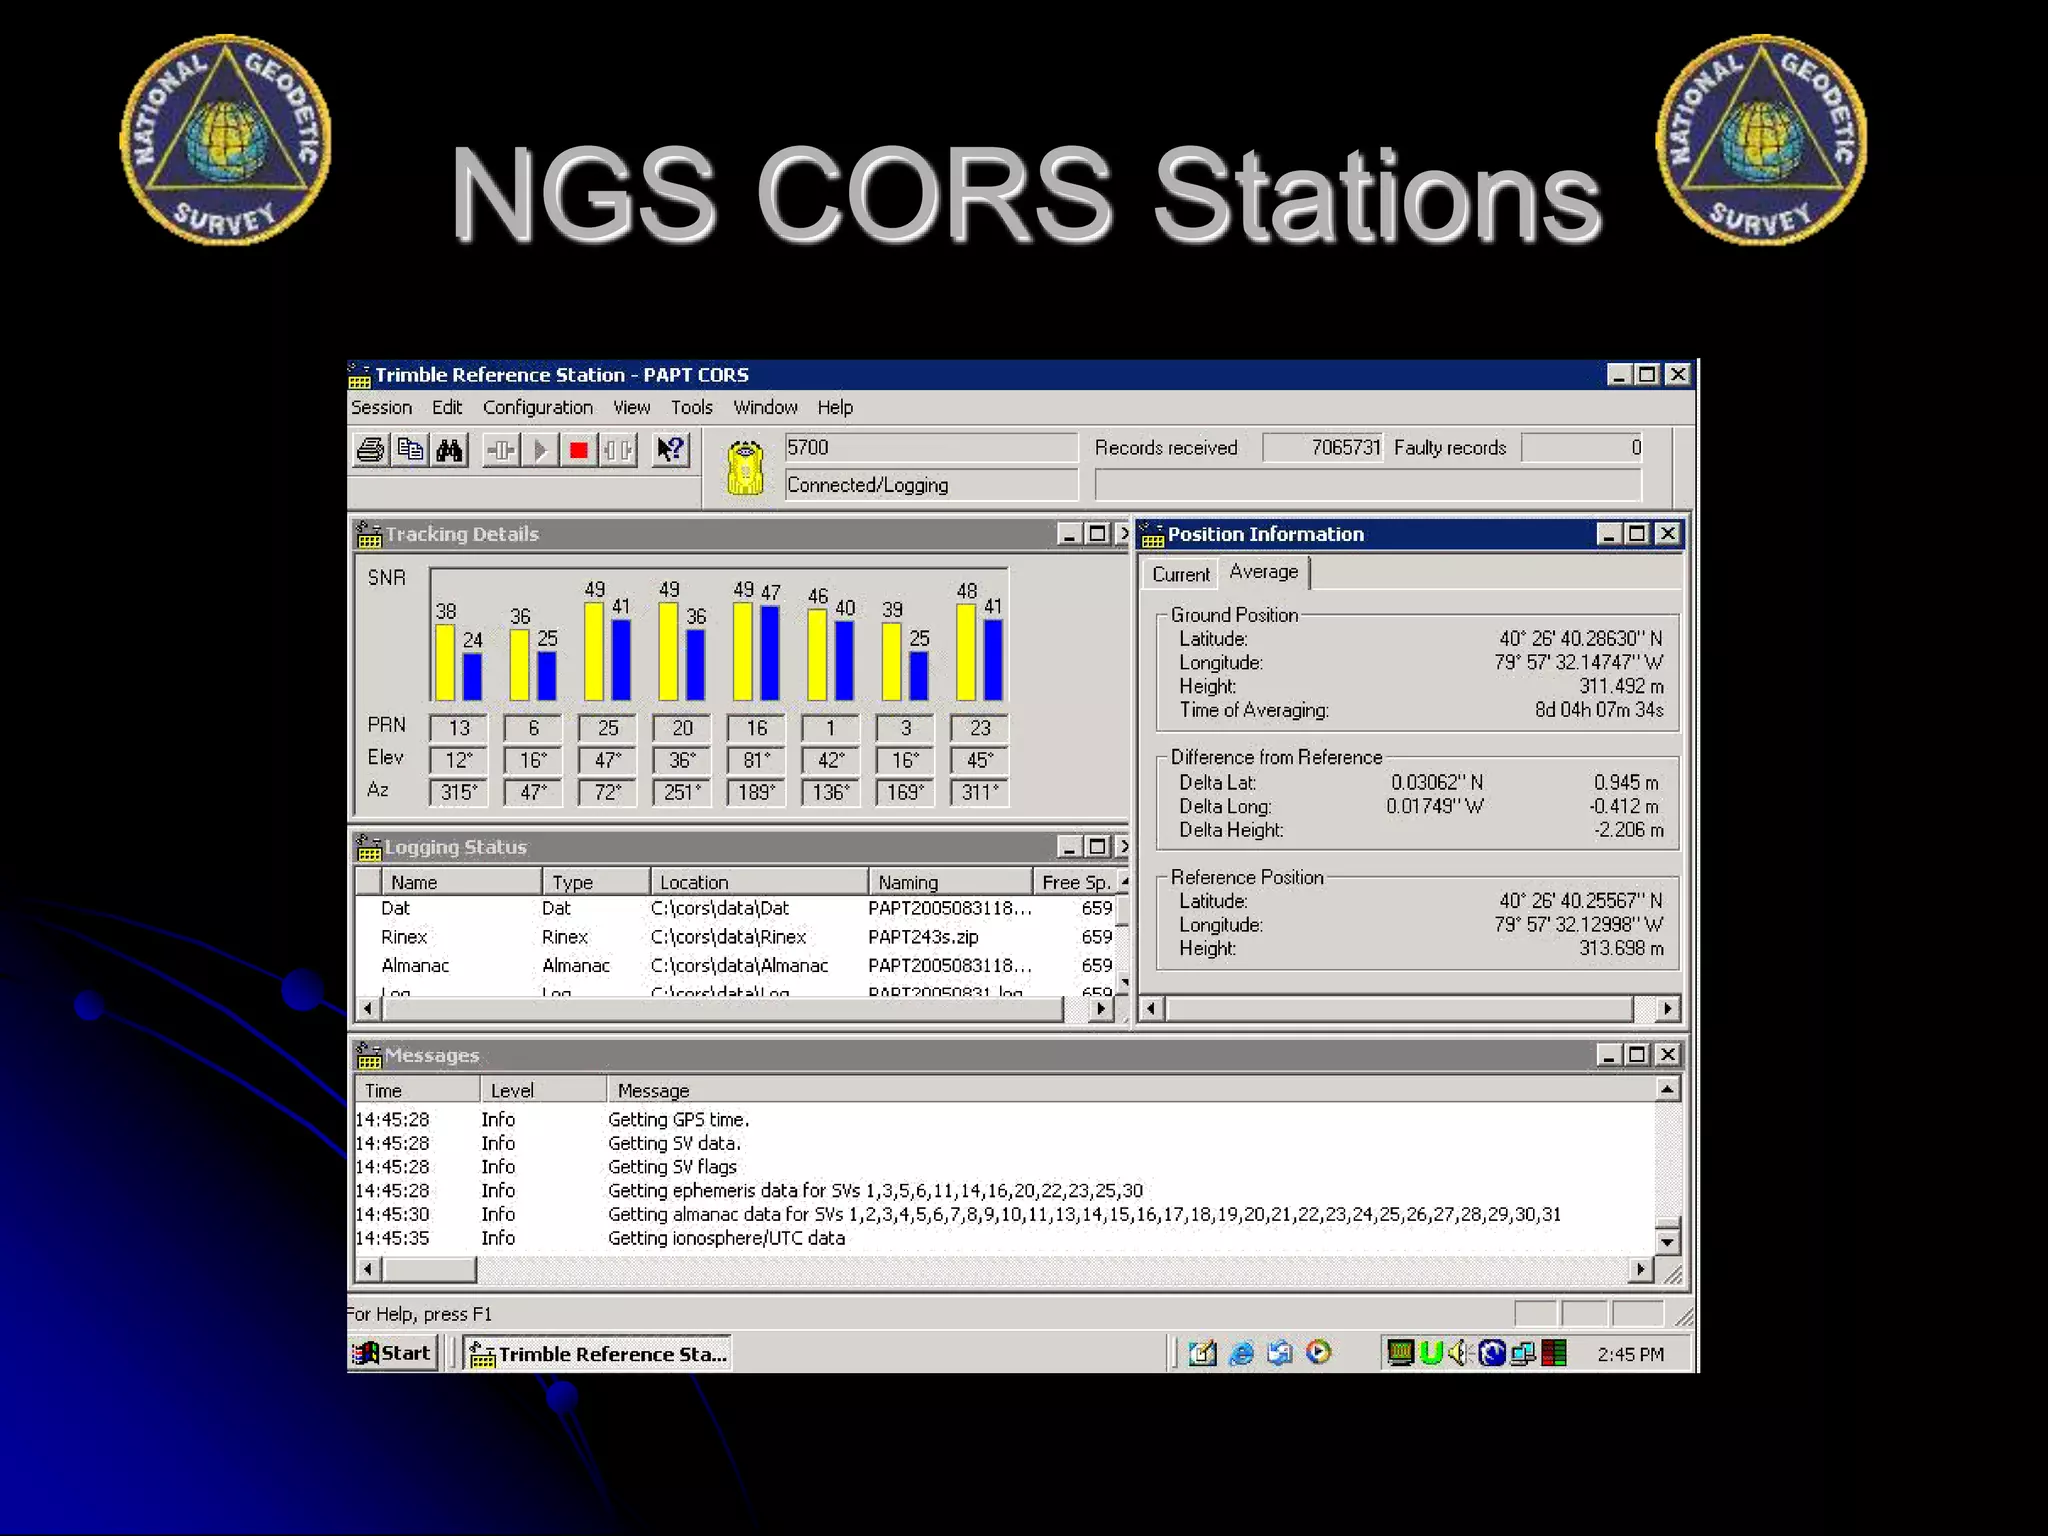This screenshot has width=2048, height=1536.
Task: Select the Dat row in Logging Status
Action: click(x=736, y=908)
